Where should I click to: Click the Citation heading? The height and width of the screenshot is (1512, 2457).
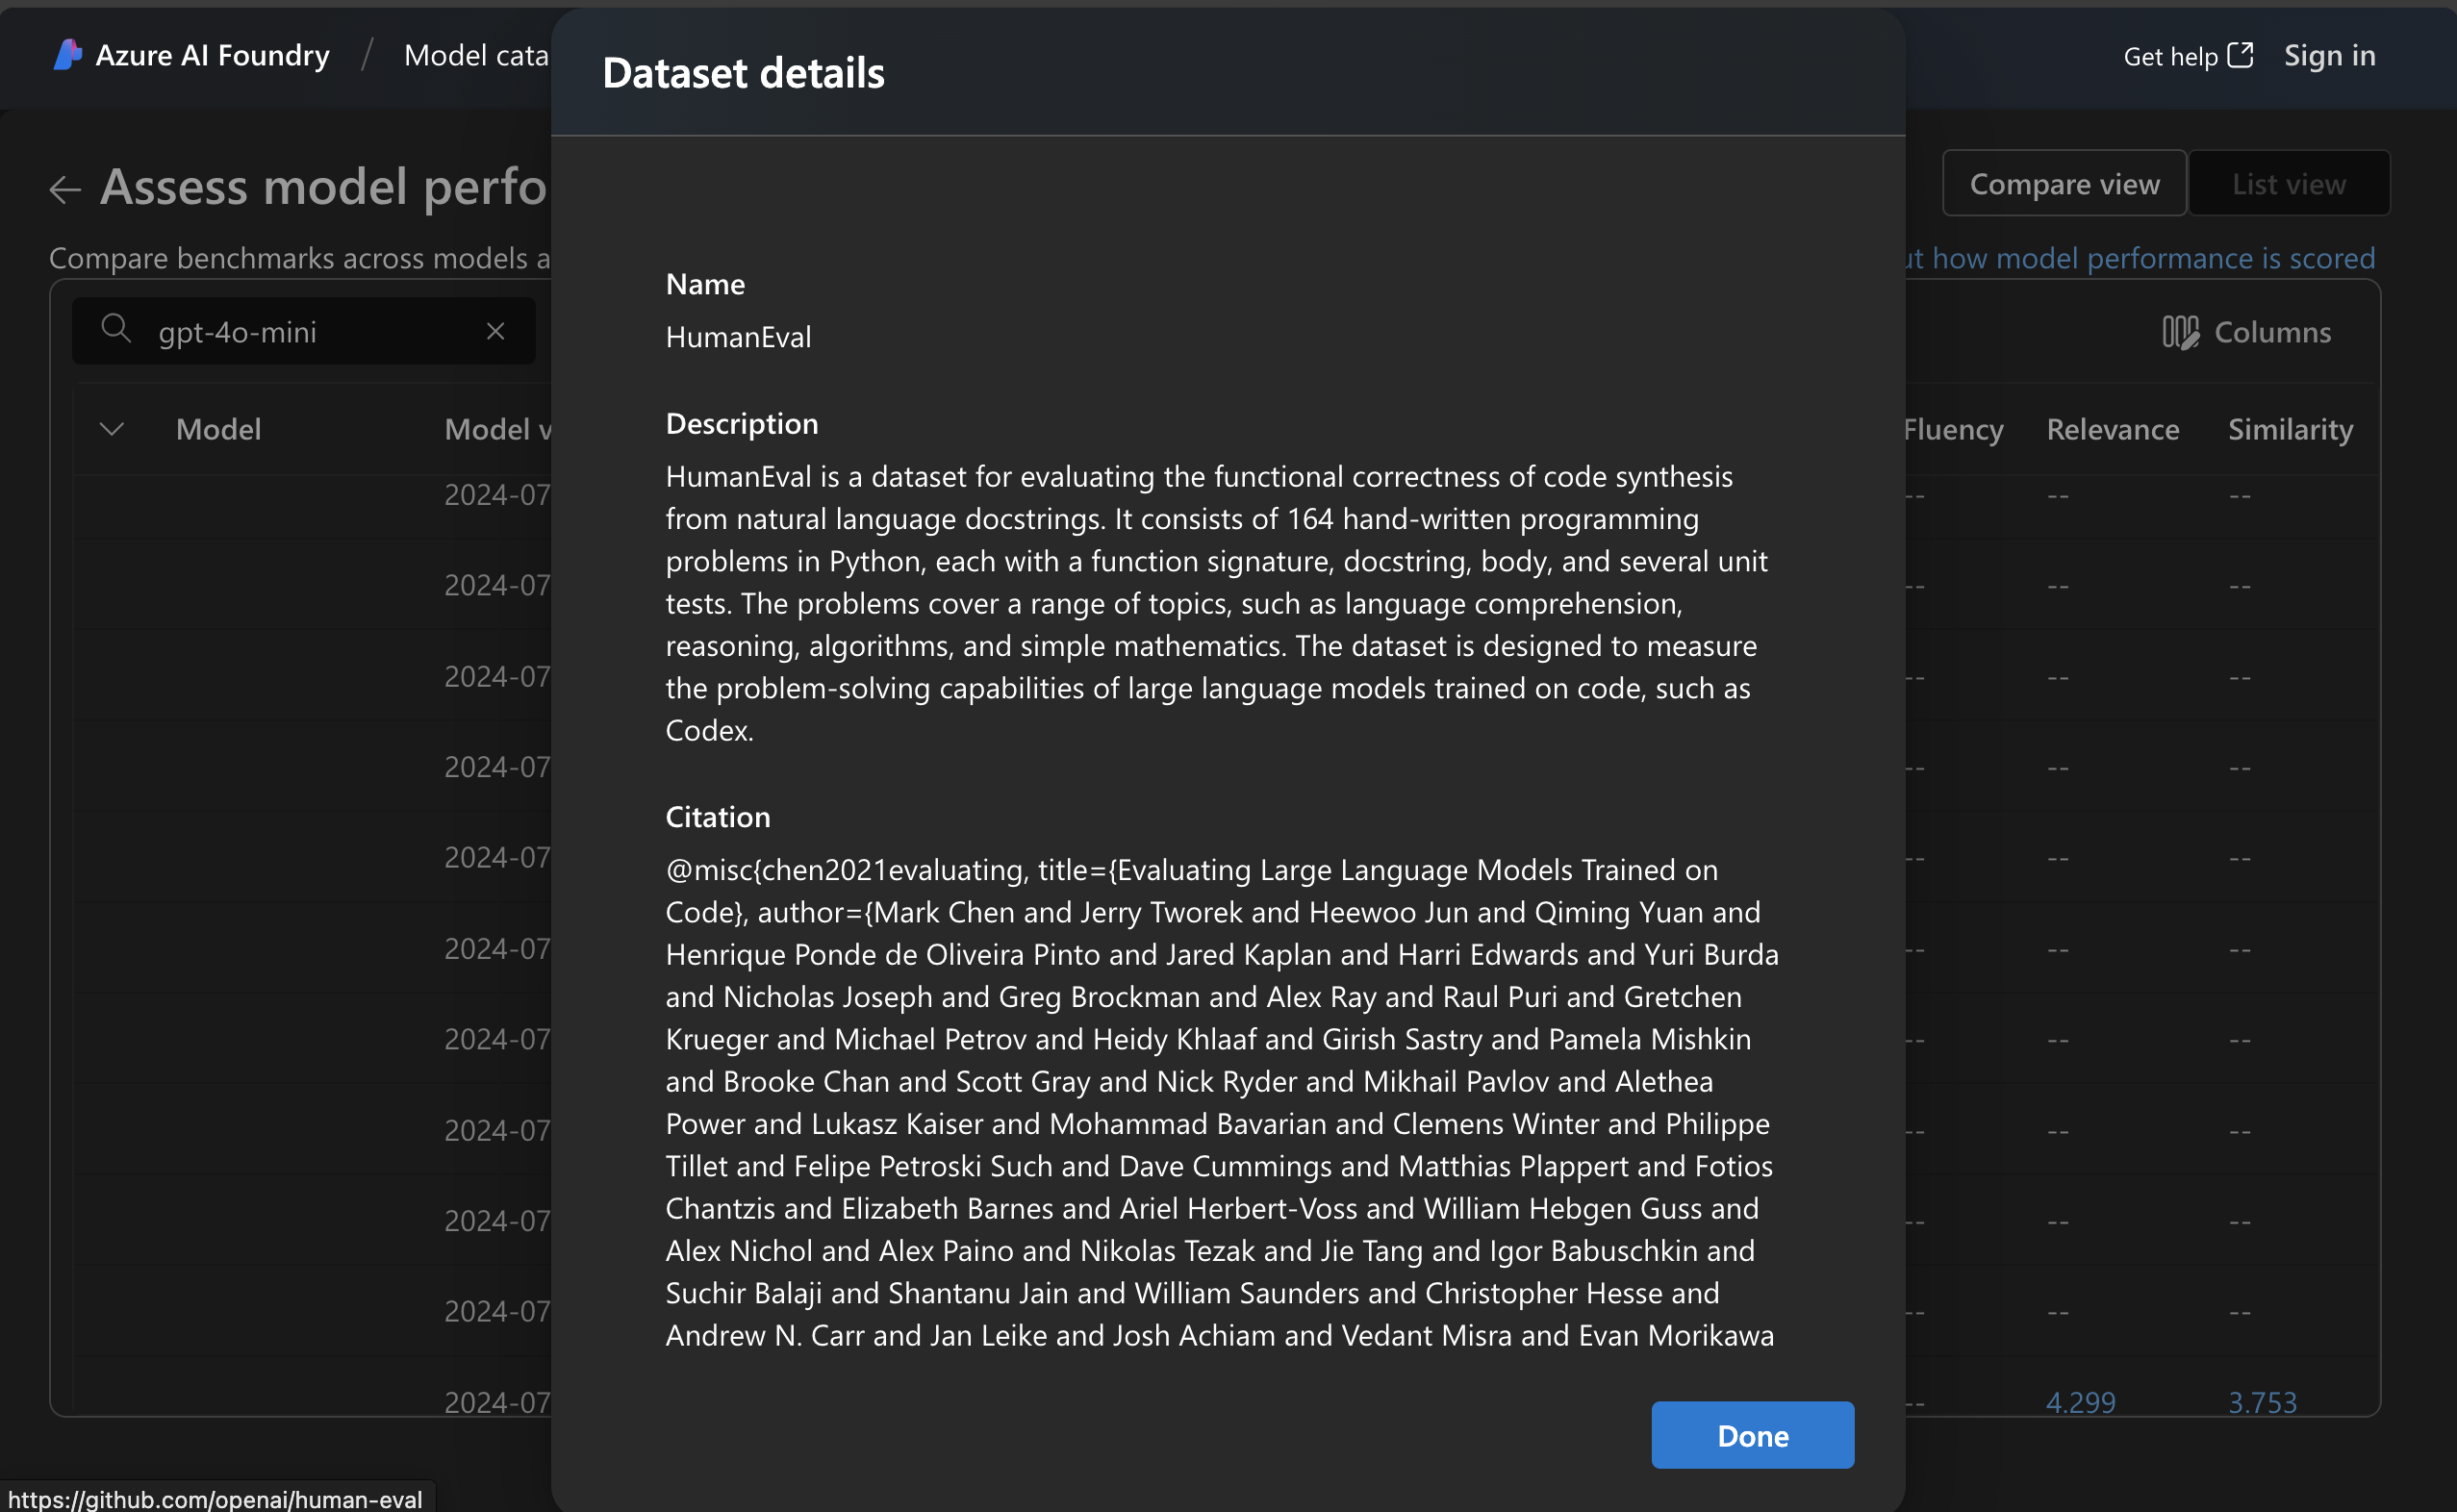pos(718,817)
